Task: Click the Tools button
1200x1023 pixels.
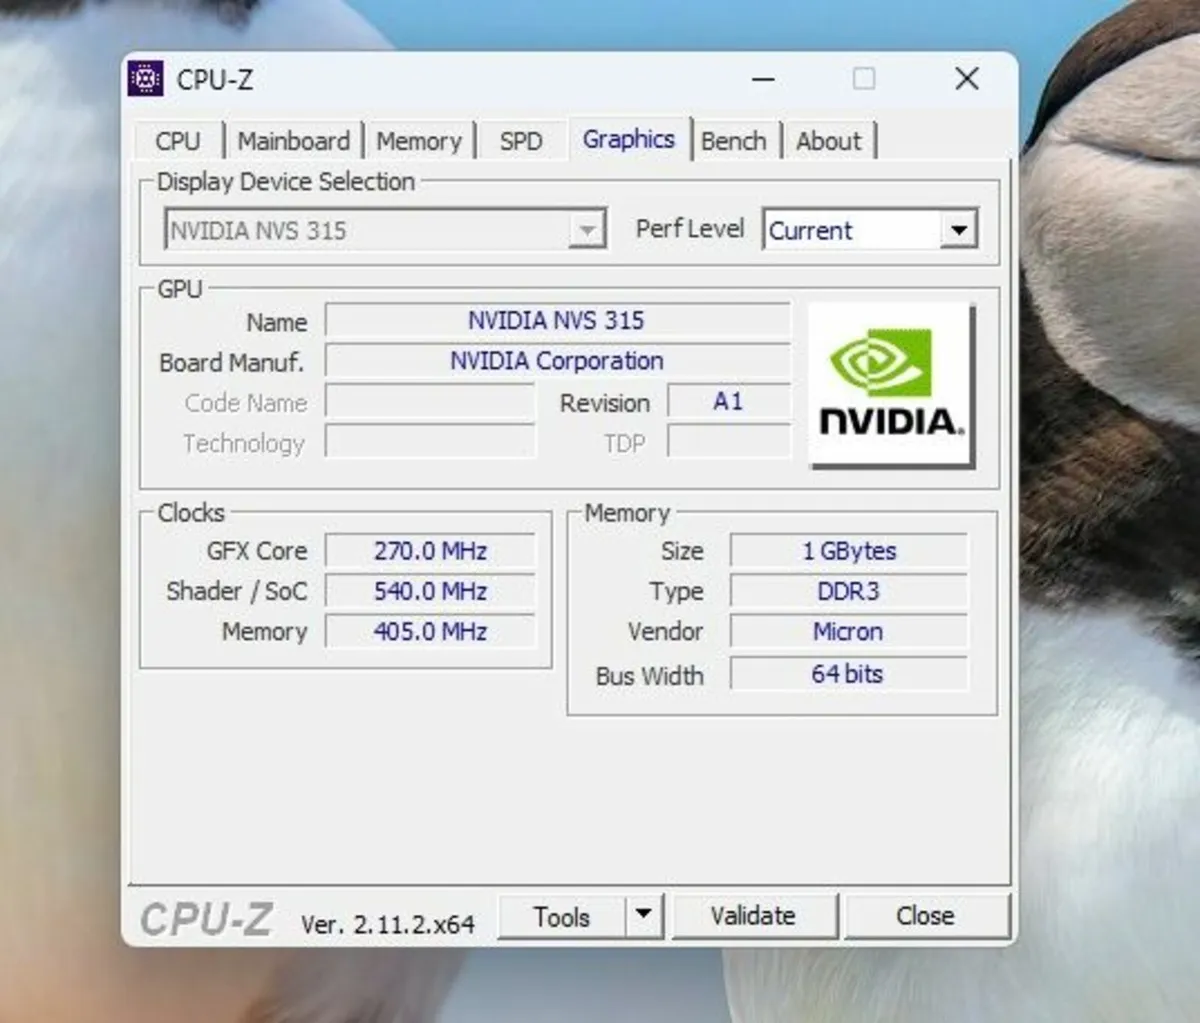Action: [x=562, y=916]
